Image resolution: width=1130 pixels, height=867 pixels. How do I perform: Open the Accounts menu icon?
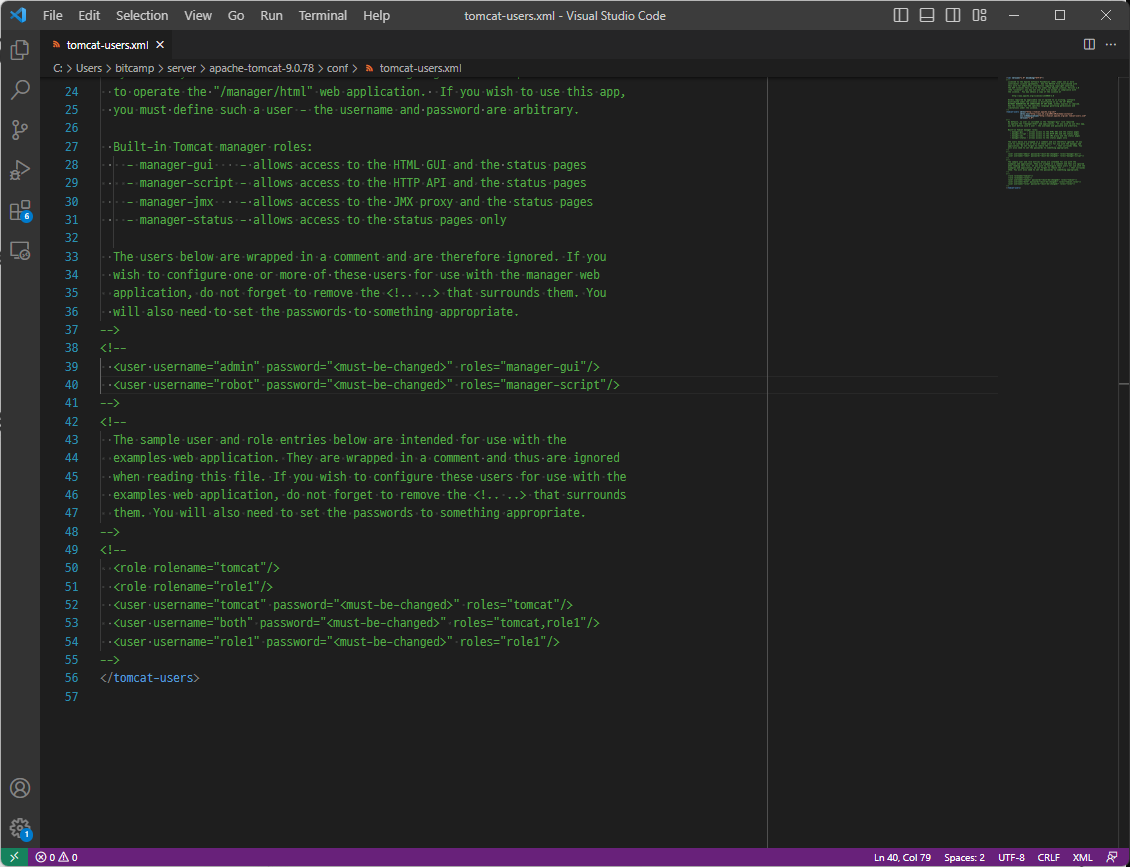[20, 788]
